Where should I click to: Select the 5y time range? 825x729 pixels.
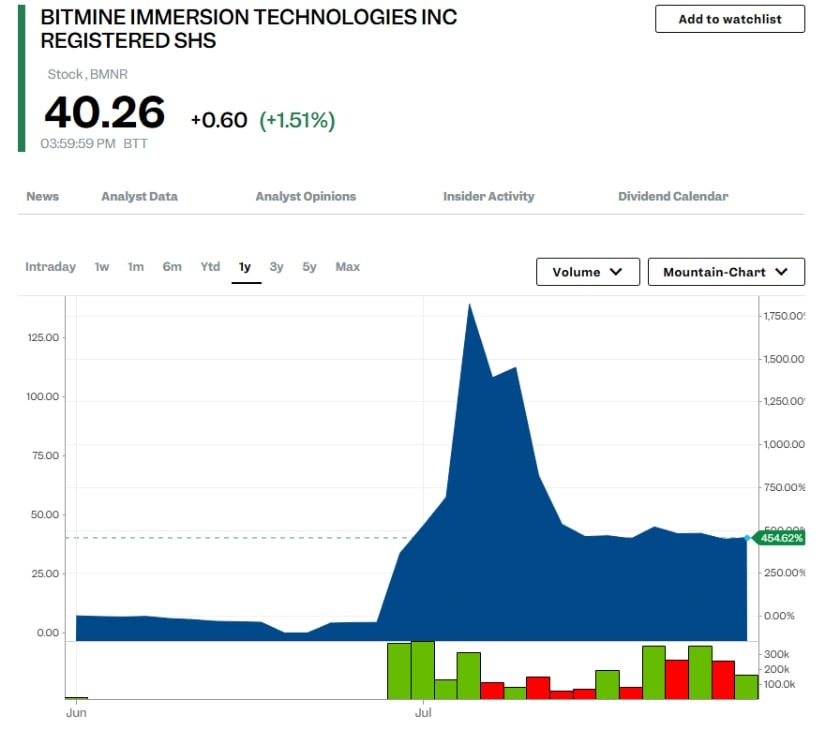click(x=309, y=267)
